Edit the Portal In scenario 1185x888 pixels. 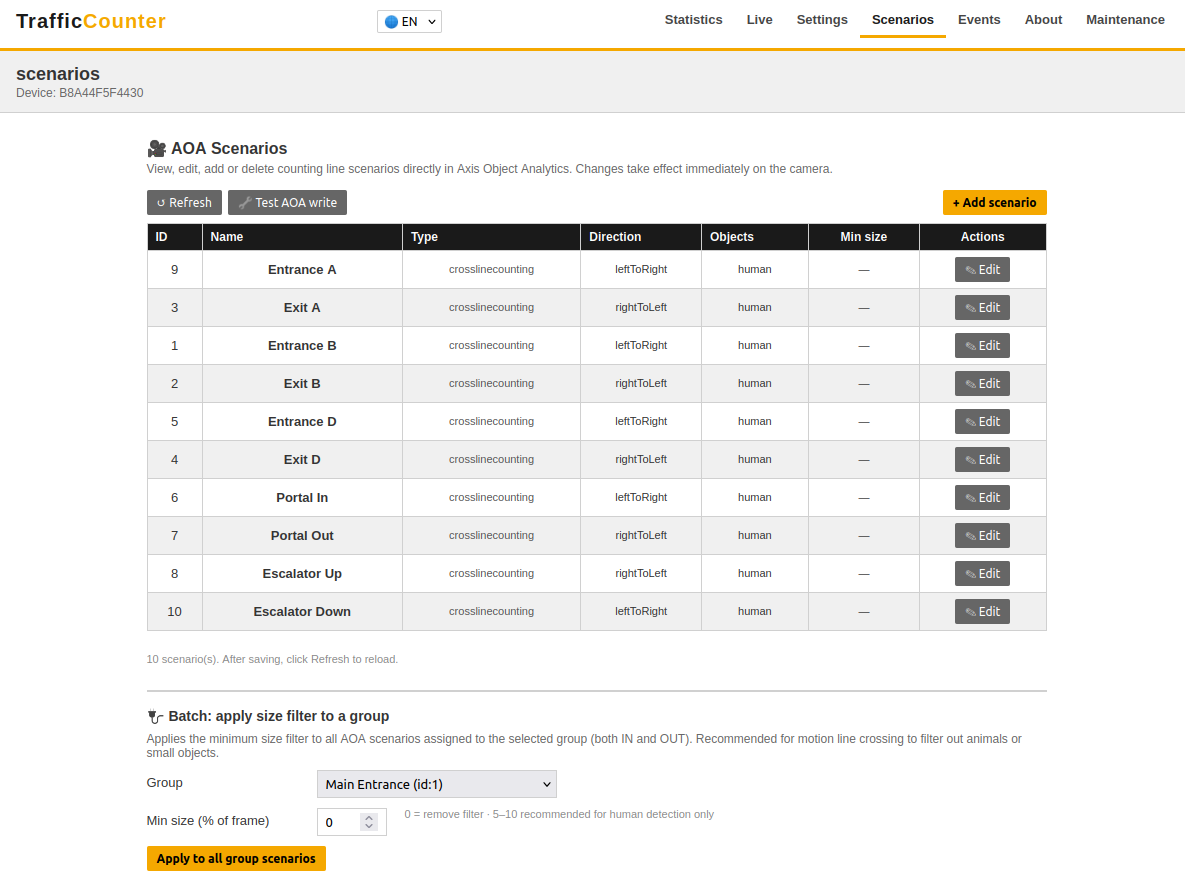[x=982, y=497]
